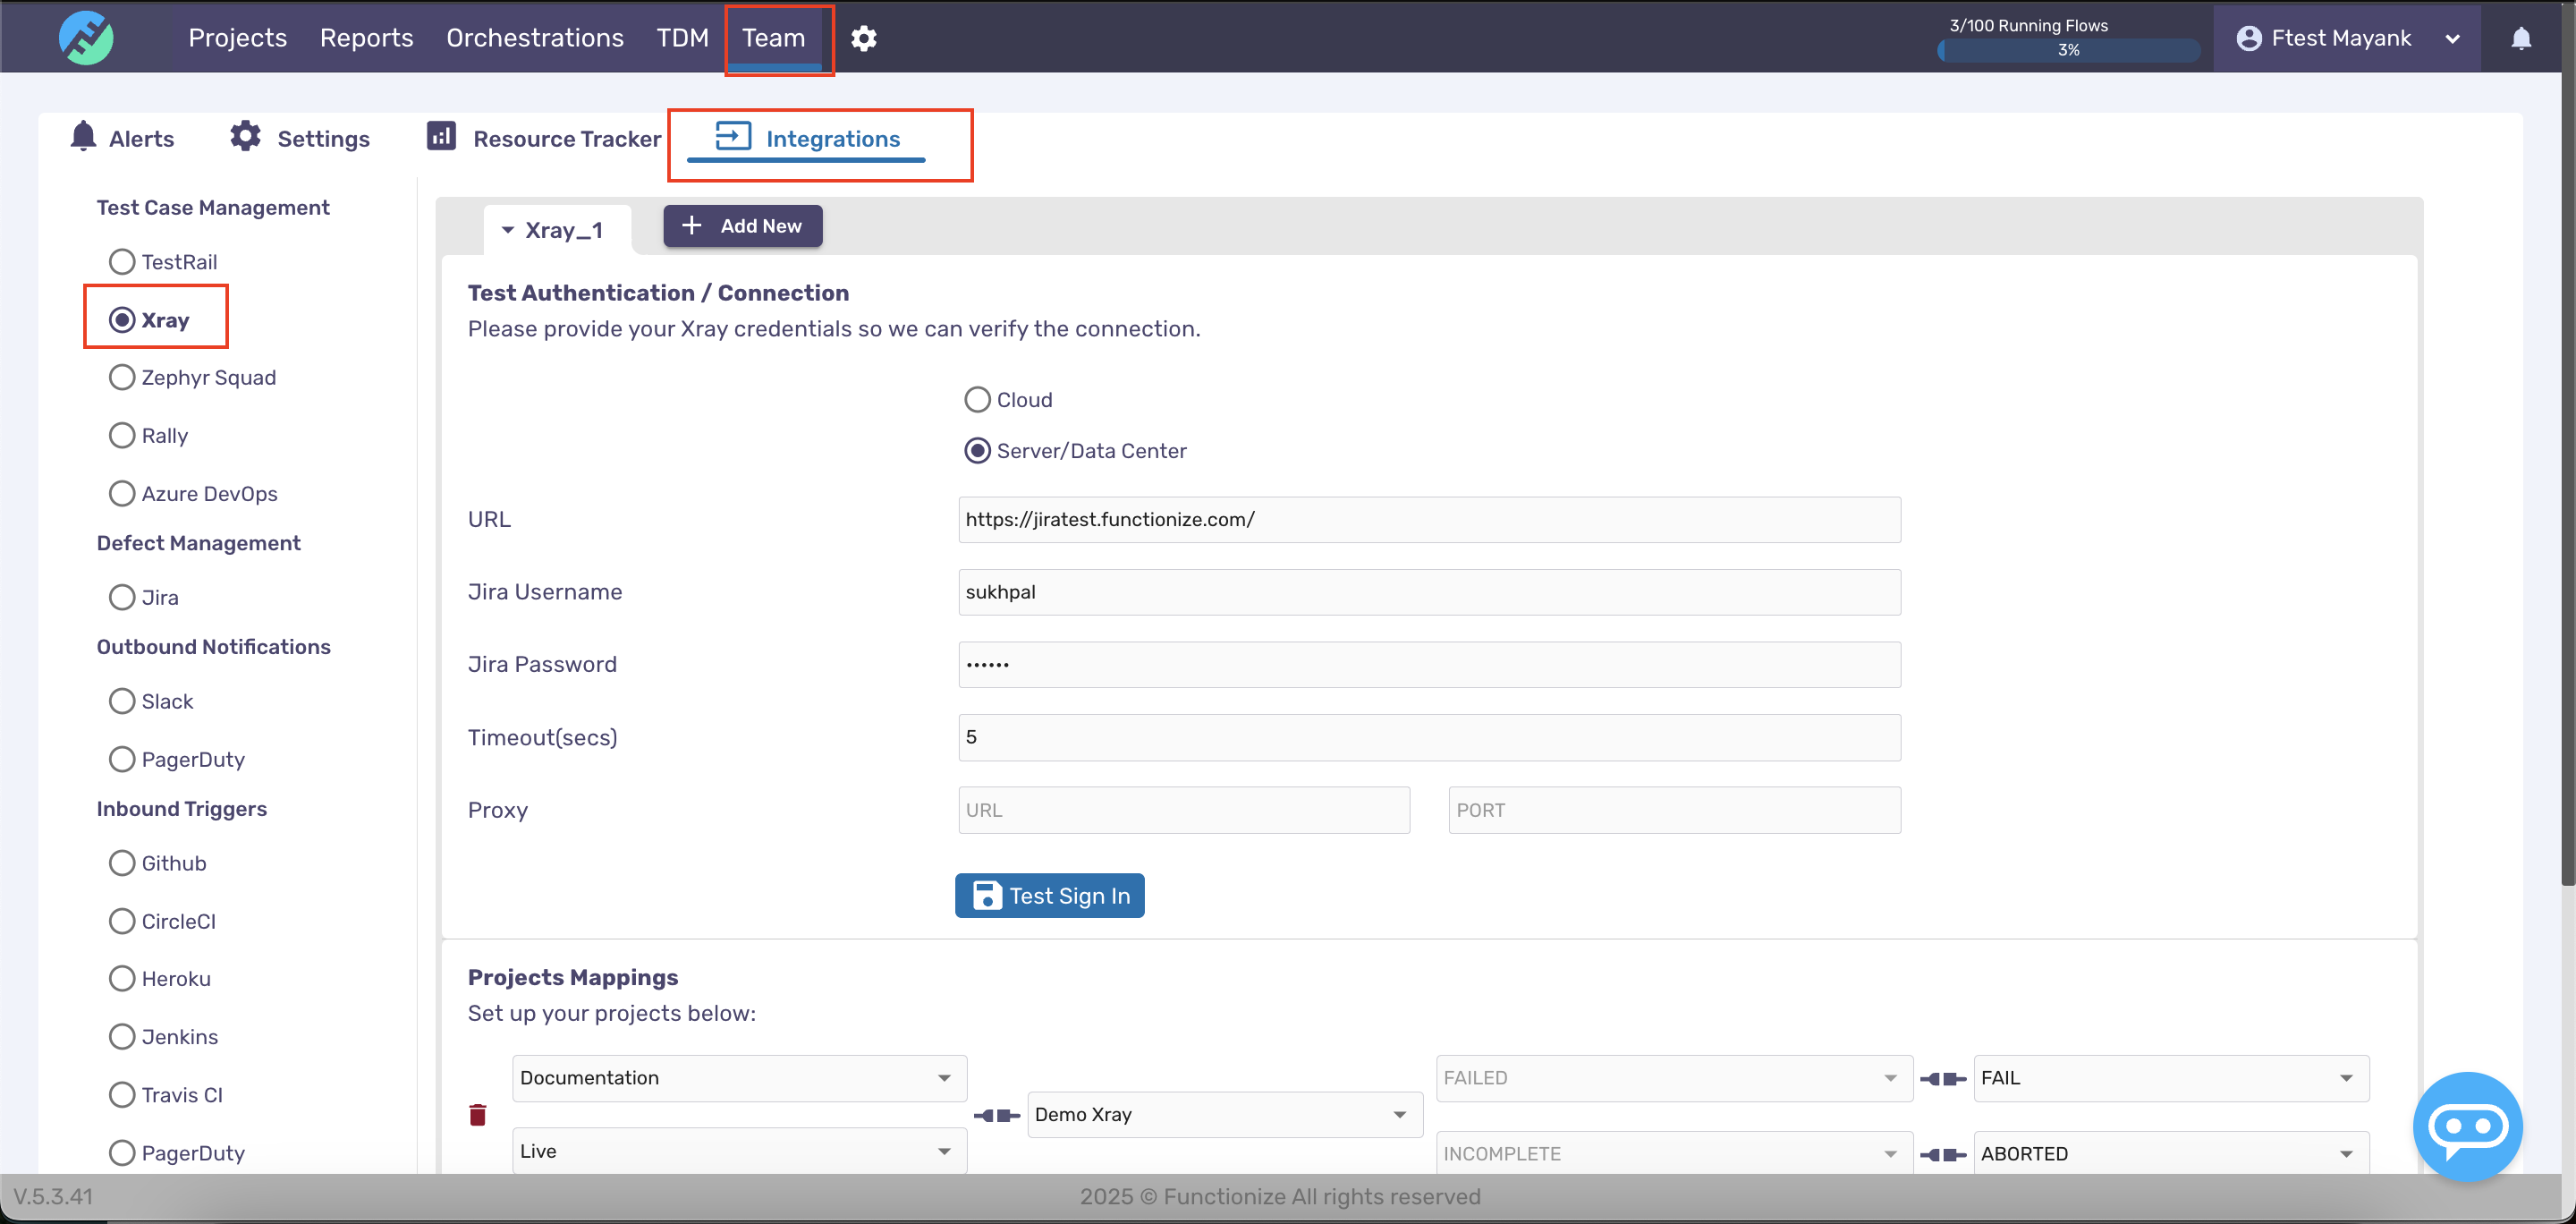Delete the Documentation project mapping with trash icon
Viewport: 2576px width, 1224px height.
(x=478, y=1114)
